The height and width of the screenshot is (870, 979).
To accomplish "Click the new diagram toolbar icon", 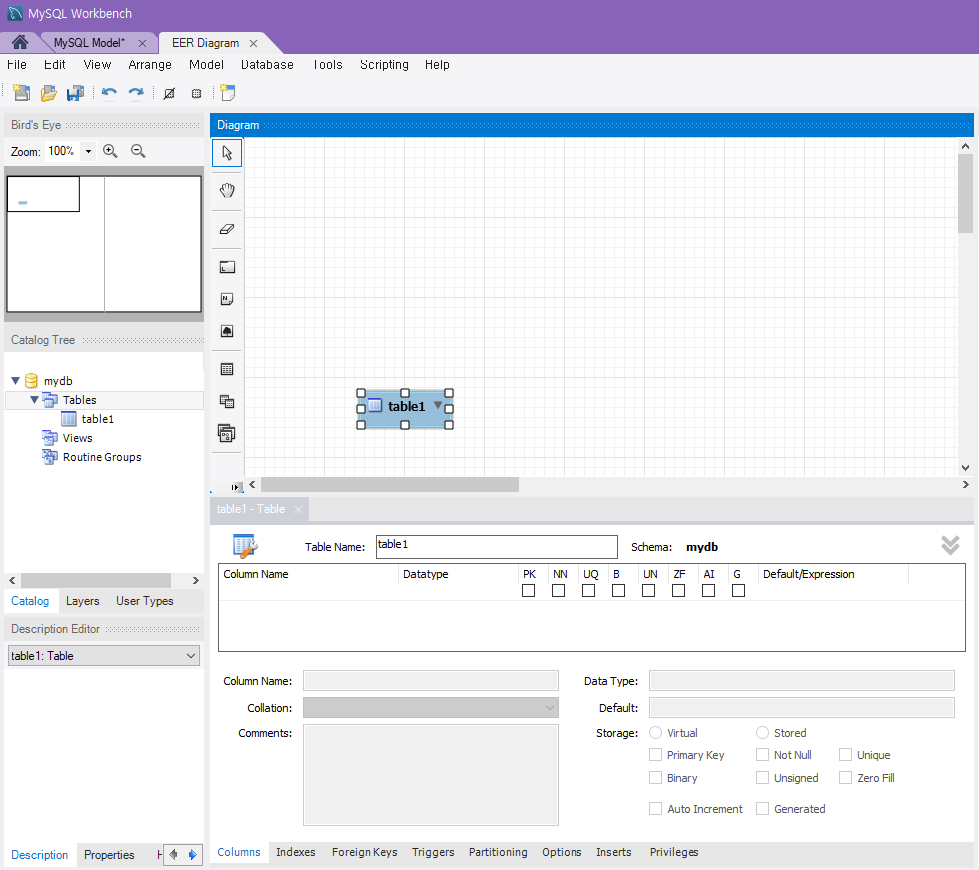I will point(227,93).
